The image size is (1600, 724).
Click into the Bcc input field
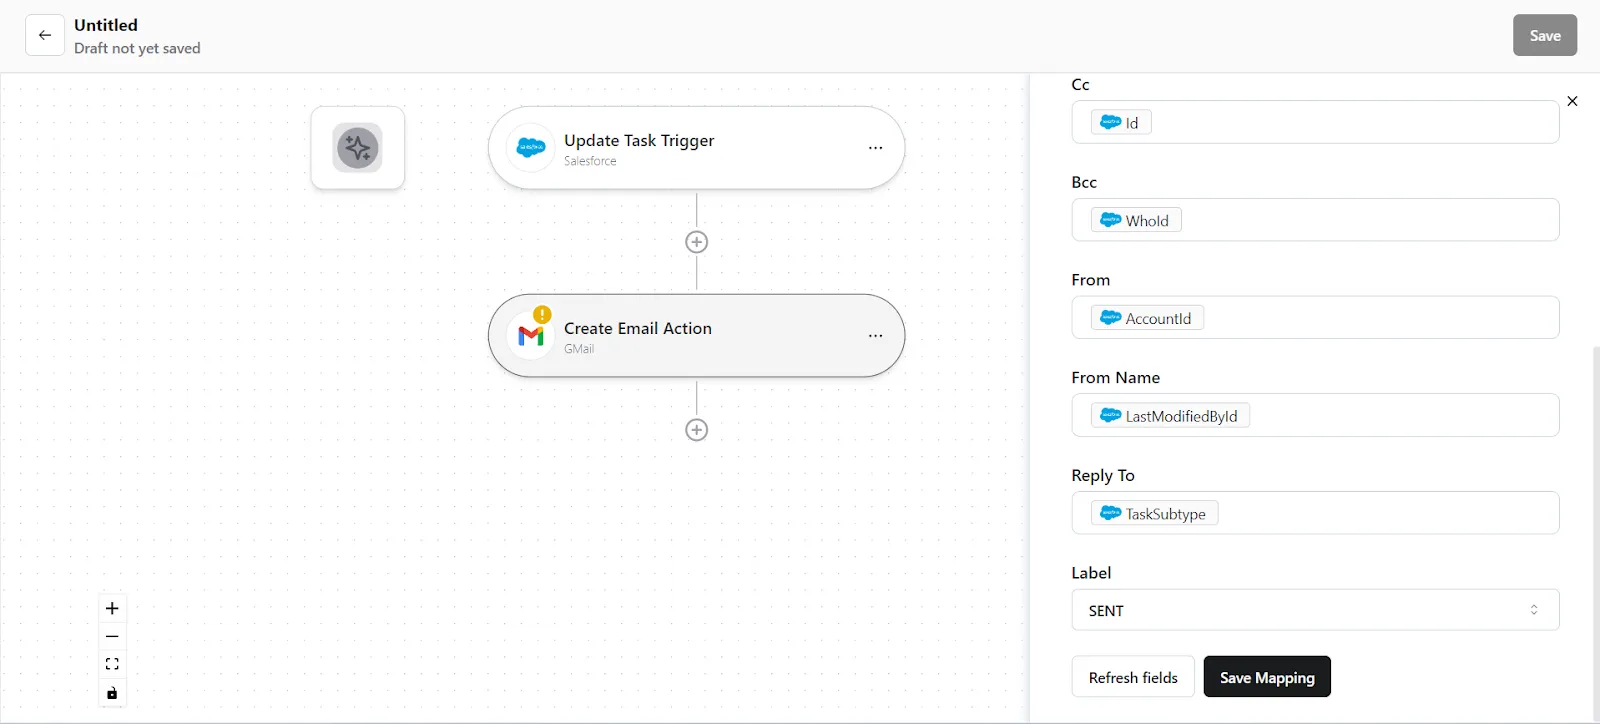[x=1315, y=220]
